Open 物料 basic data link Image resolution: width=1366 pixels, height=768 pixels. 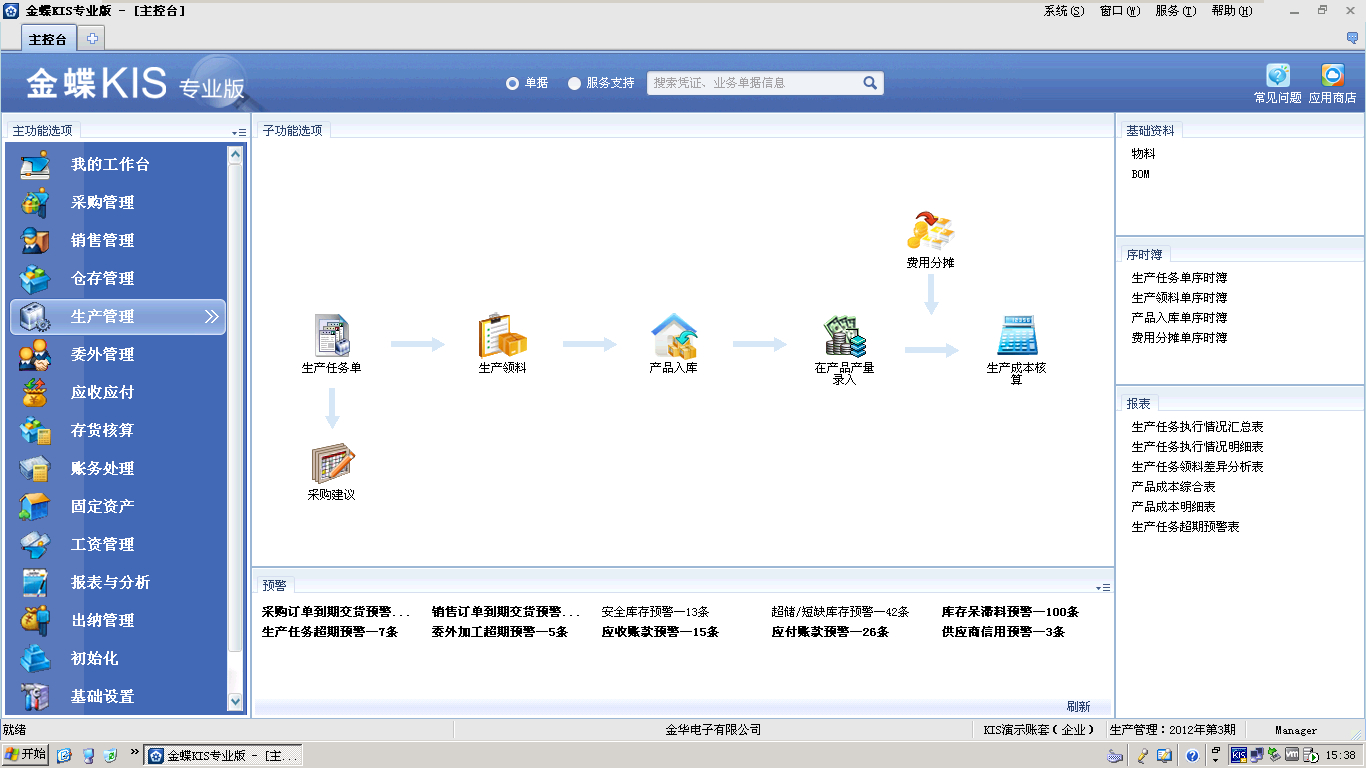[x=1144, y=154]
